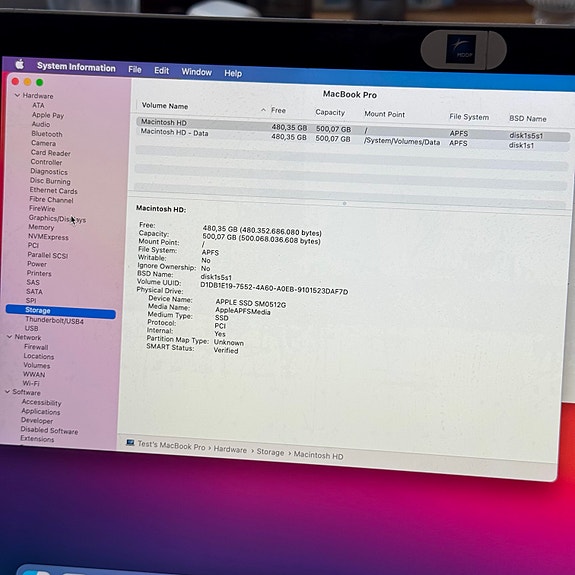Select Disabled Software under Software
This screenshot has height=575, width=575.
coord(49,430)
